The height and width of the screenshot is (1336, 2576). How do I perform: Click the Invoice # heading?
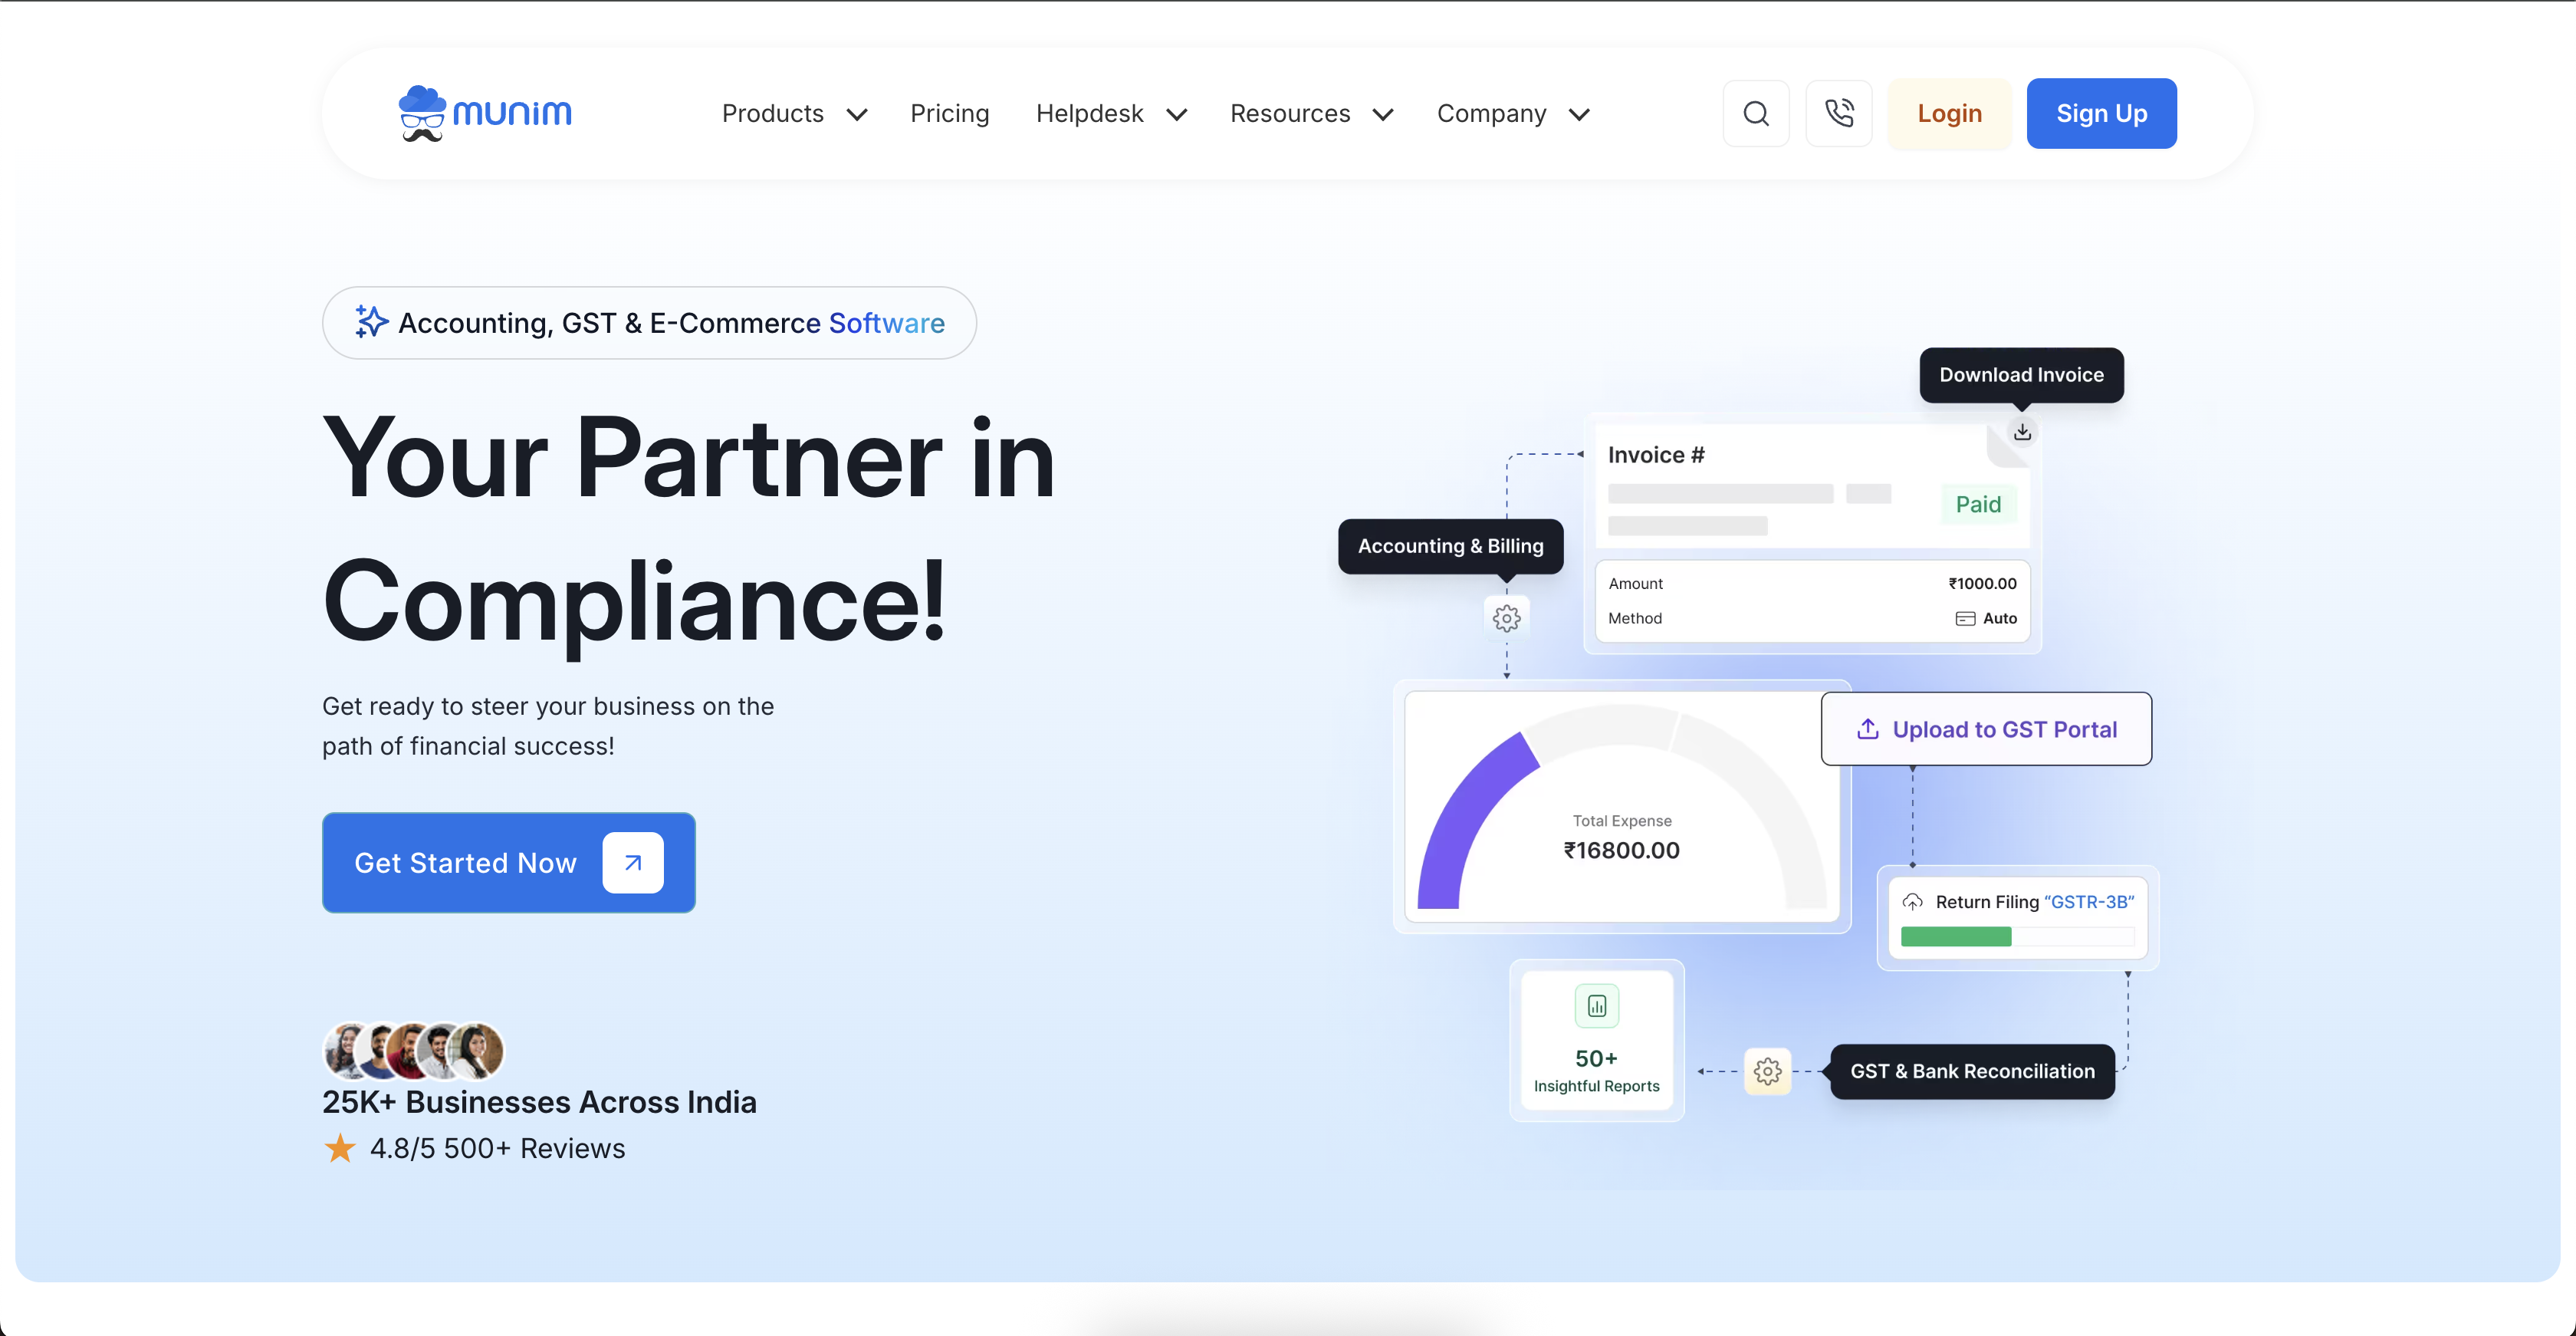click(1656, 455)
